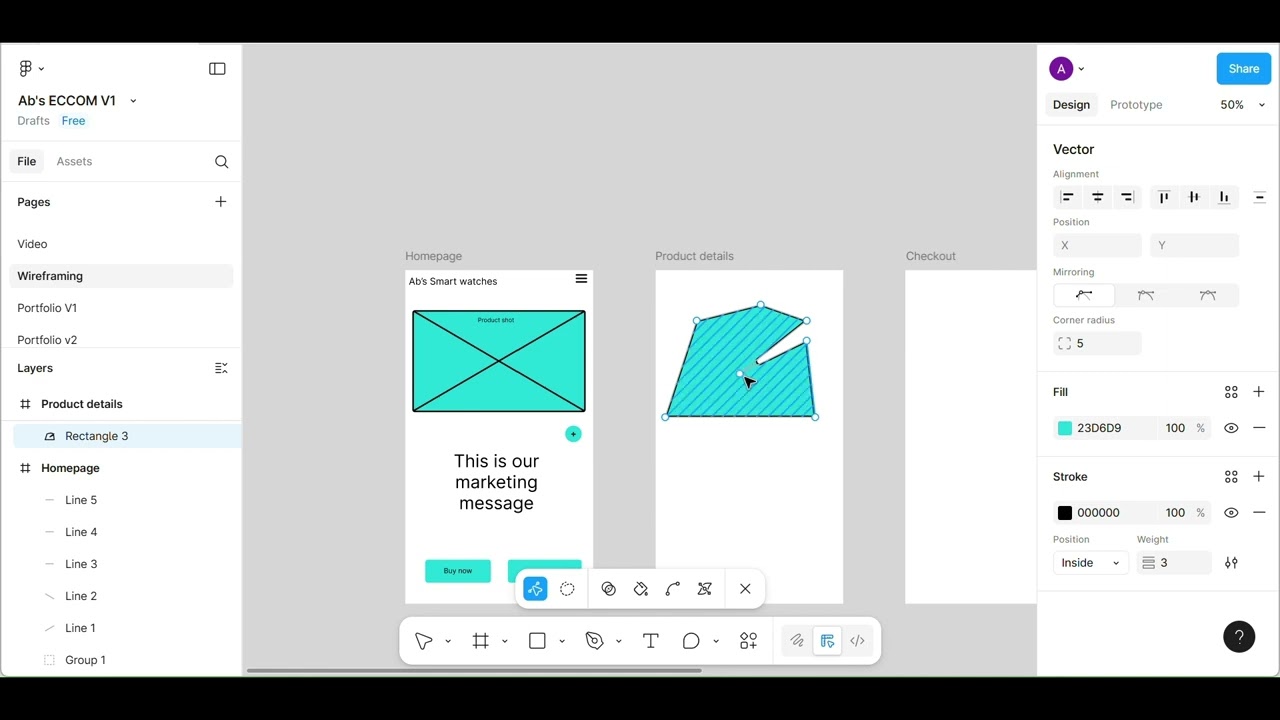The image size is (1280, 720).
Task: Align vertical centers icon
Action: click(x=1193, y=197)
